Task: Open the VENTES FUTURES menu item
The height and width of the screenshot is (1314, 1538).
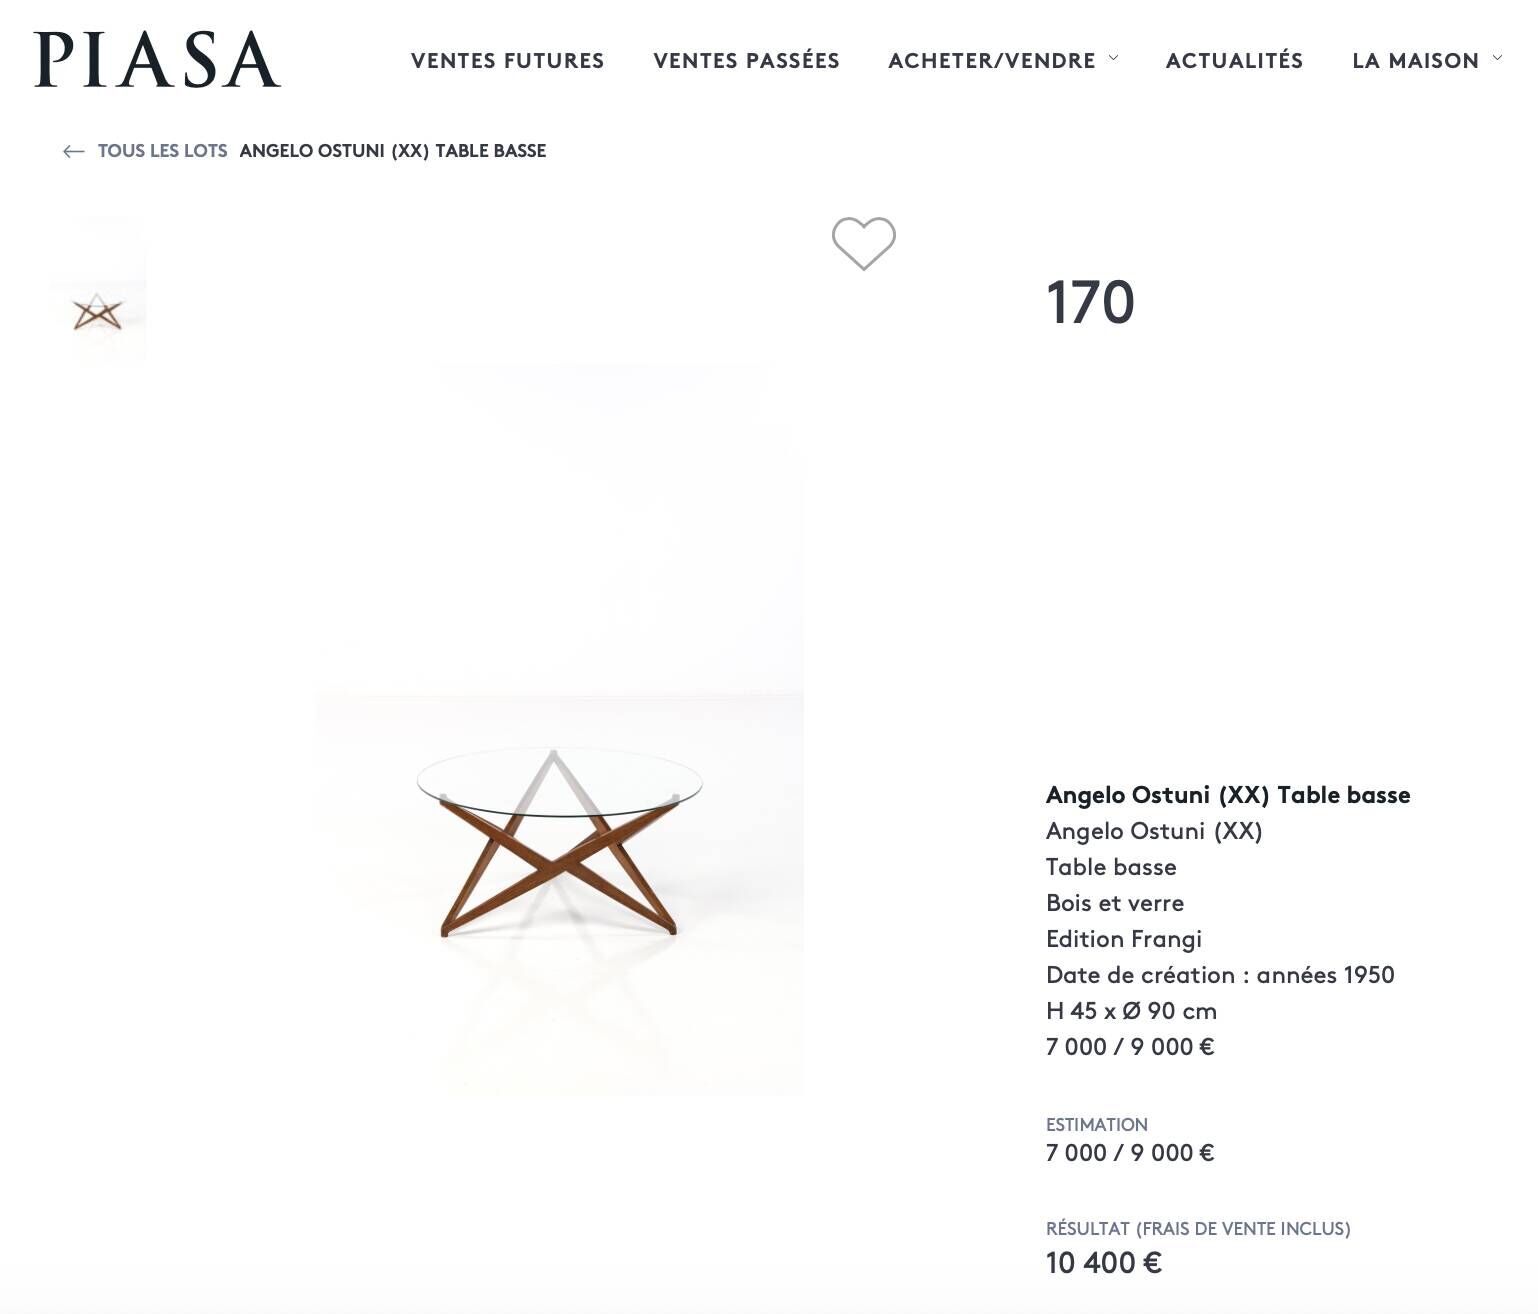Action: tap(507, 61)
